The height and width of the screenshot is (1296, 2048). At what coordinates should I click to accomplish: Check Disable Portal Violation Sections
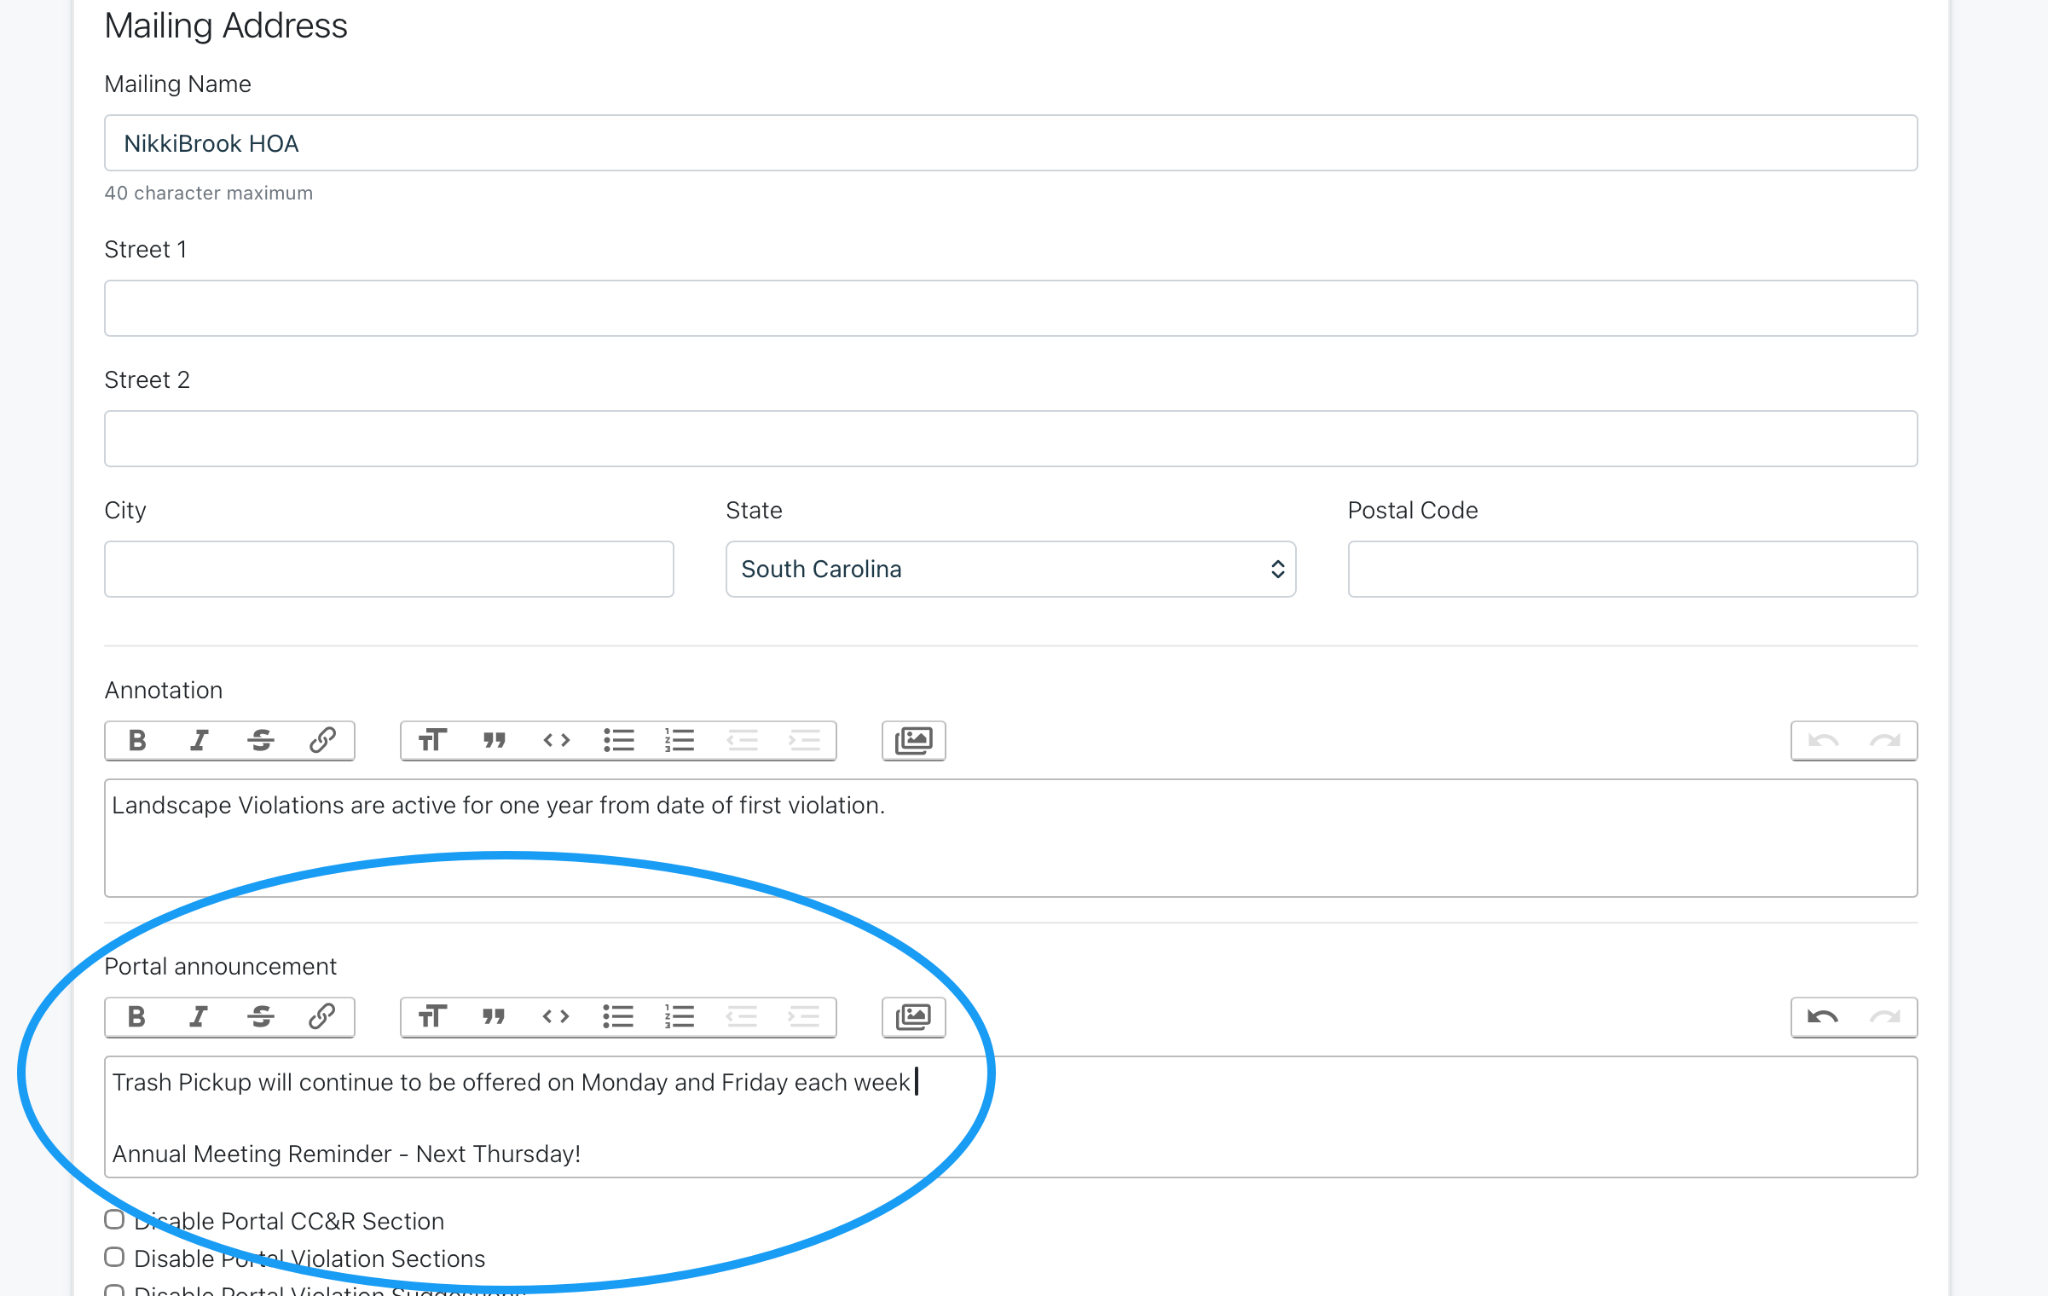click(115, 1257)
